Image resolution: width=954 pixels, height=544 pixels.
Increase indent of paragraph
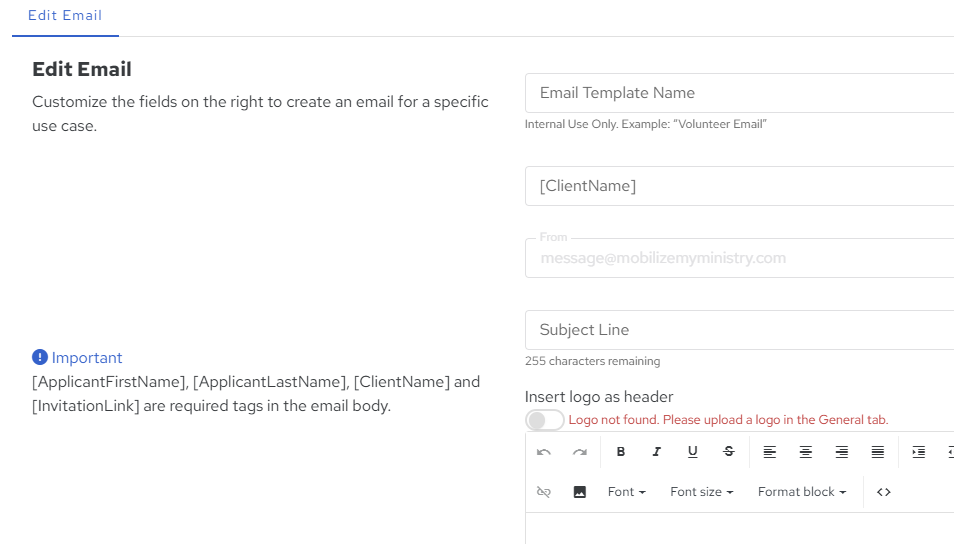point(919,452)
